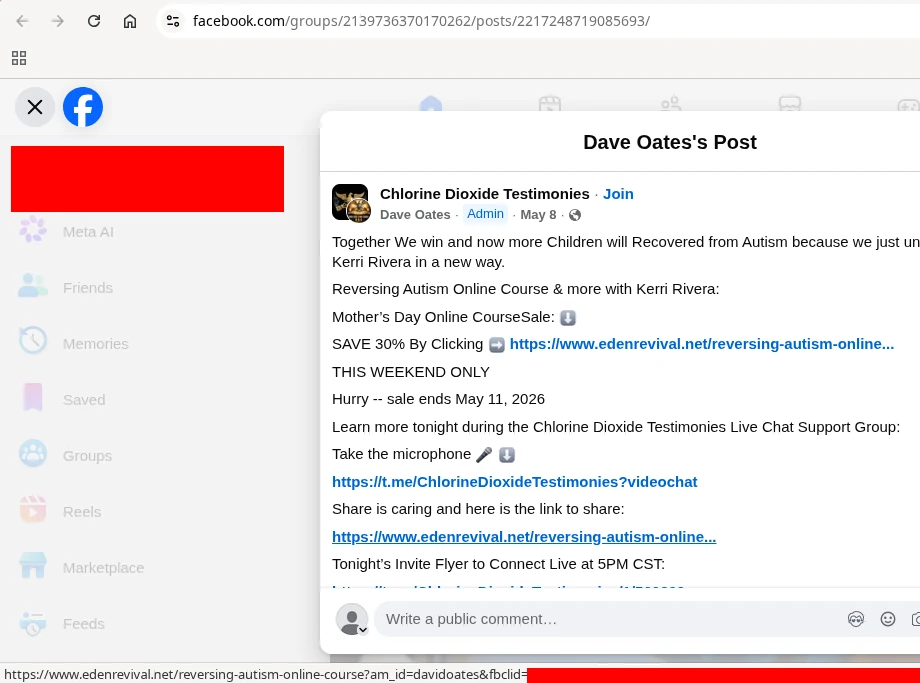
Task: Click the Saved bookmark icon
Action: point(33,397)
